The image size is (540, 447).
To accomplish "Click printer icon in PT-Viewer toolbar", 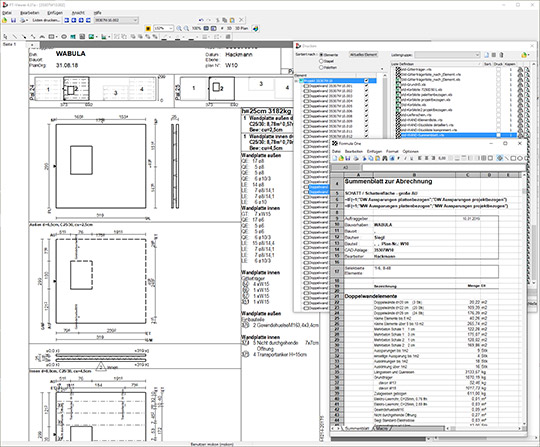I will coord(22,20).
